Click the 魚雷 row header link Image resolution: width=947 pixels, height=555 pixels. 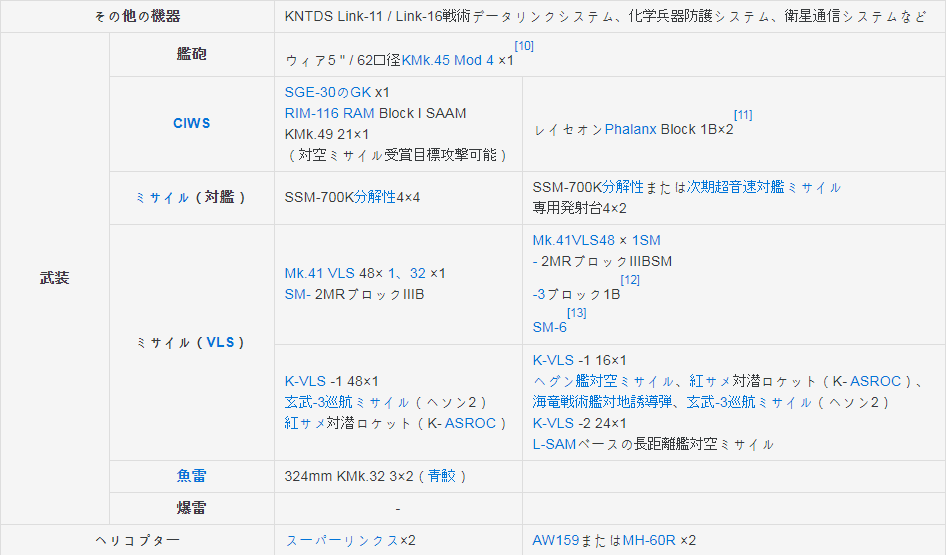tap(191, 476)
